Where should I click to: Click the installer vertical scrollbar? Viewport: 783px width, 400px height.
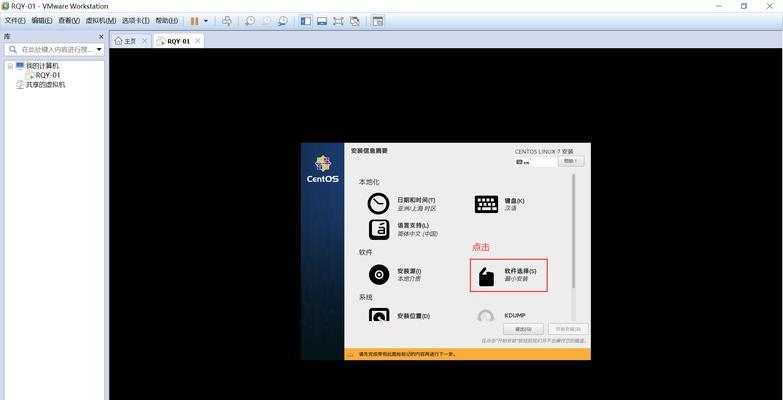(573, 231)
